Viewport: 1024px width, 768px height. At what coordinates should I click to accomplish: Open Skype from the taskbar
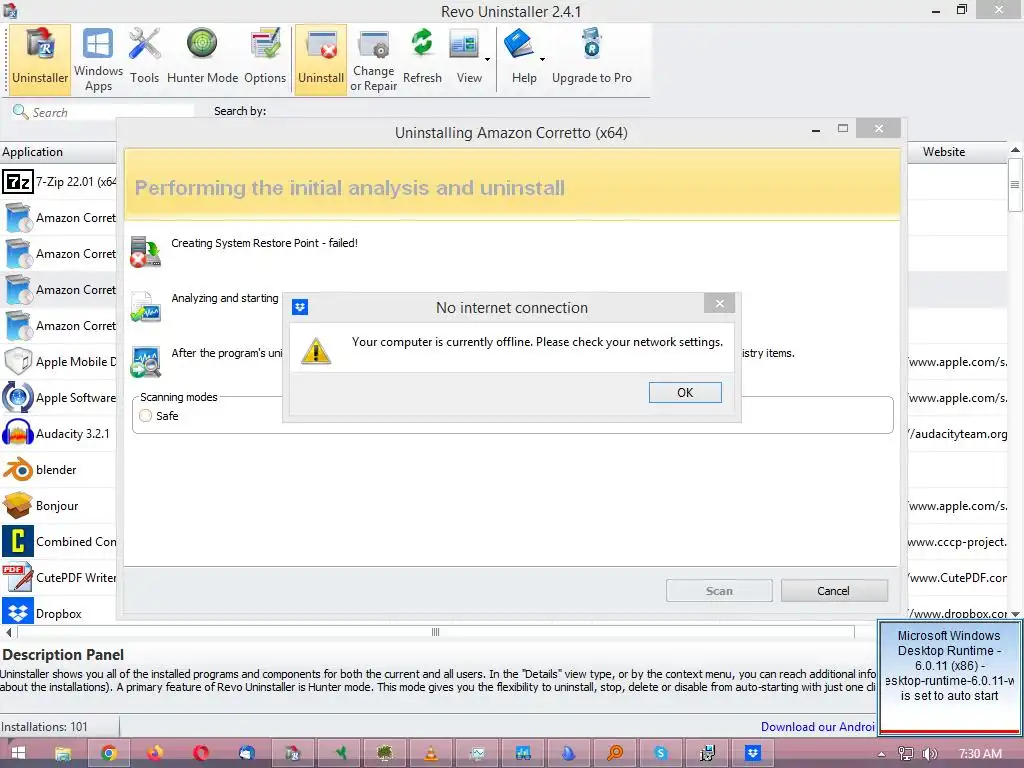coord(660,753)
